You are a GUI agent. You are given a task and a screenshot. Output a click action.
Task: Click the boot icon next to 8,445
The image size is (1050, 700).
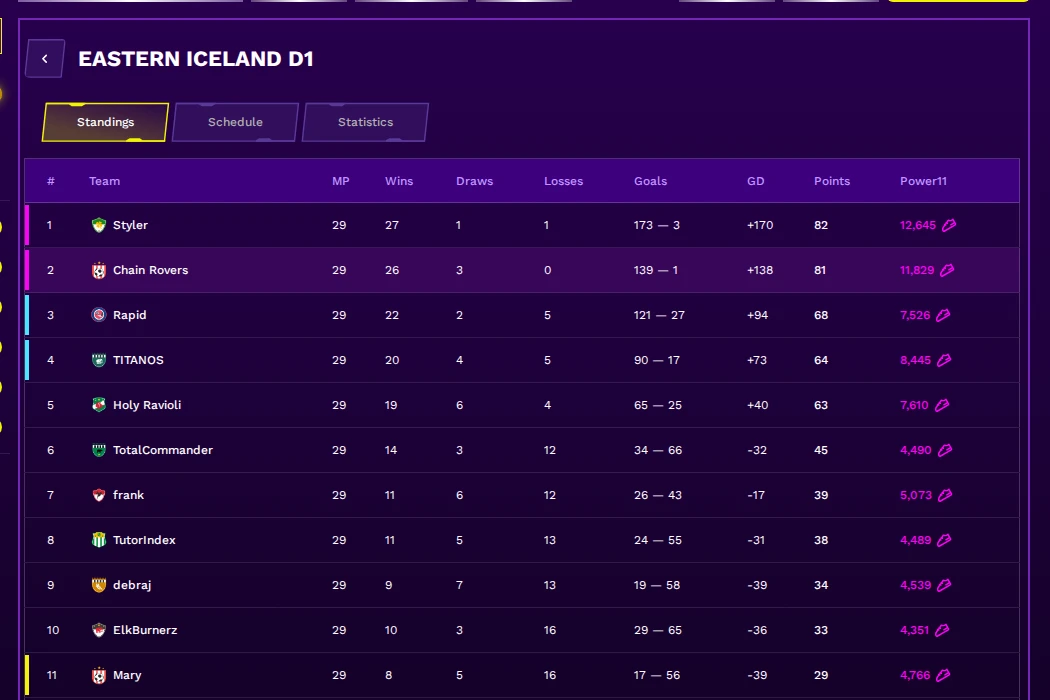(x=944, y=360)
